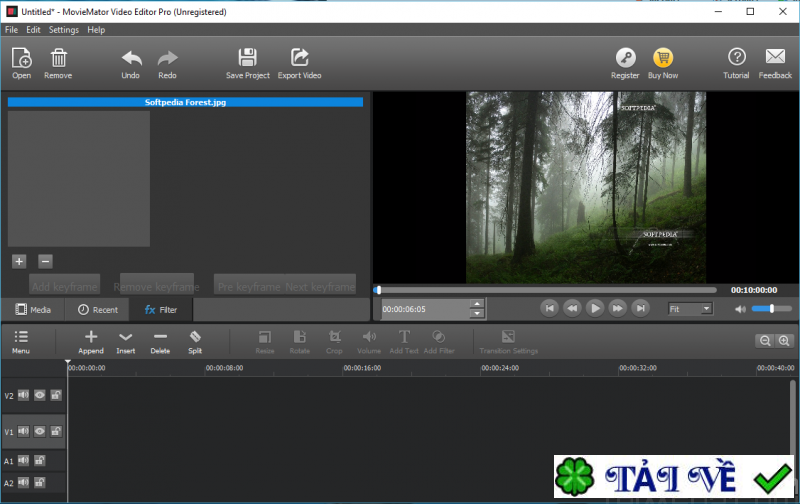Append clip to the timeline
Screen dimensions: 800x504
pyautogui.click(x=91, y=338)
